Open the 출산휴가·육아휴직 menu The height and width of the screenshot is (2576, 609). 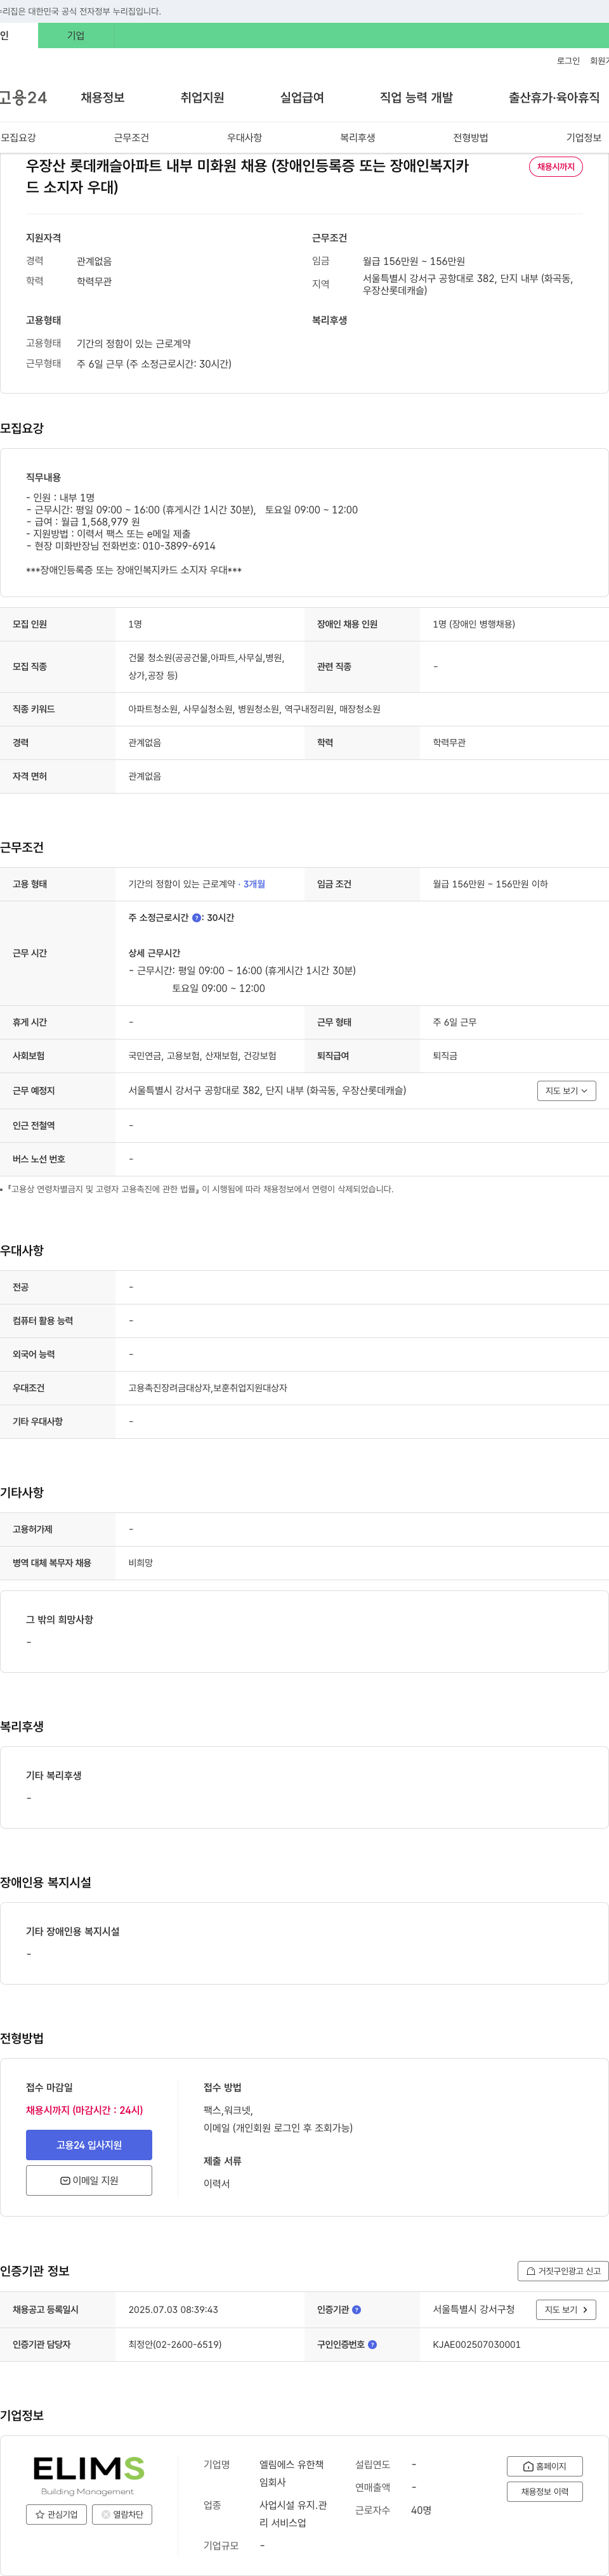(x=554, y=97)
